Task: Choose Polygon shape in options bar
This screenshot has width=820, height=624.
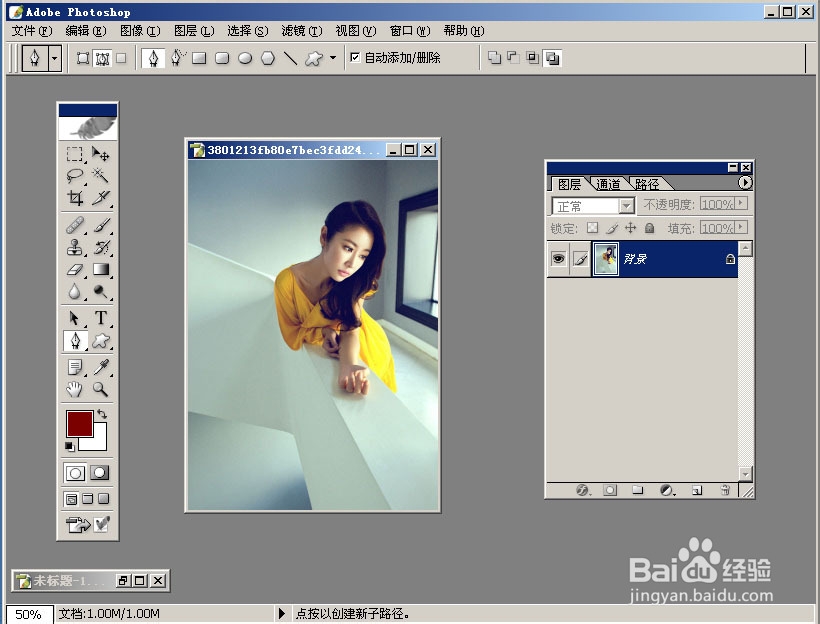Action: click(x=268, y=58)
